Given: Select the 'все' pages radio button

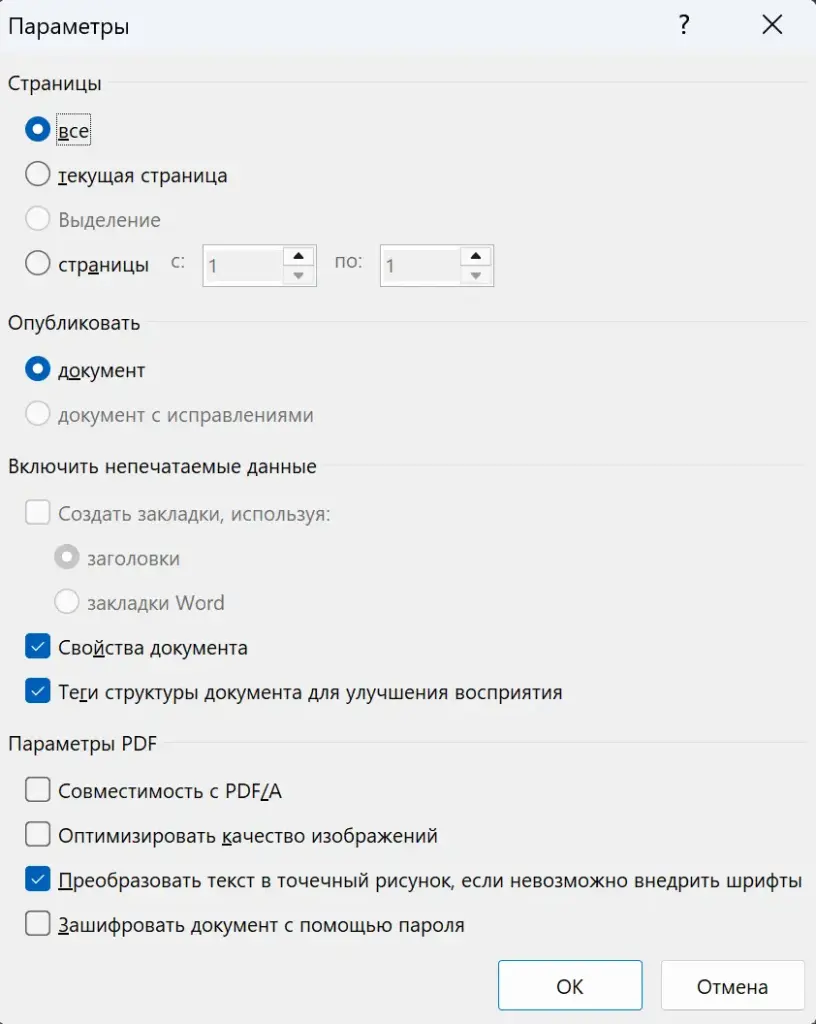Looking at the screenshot, I should pyautogui.click(x=38, y=129).
